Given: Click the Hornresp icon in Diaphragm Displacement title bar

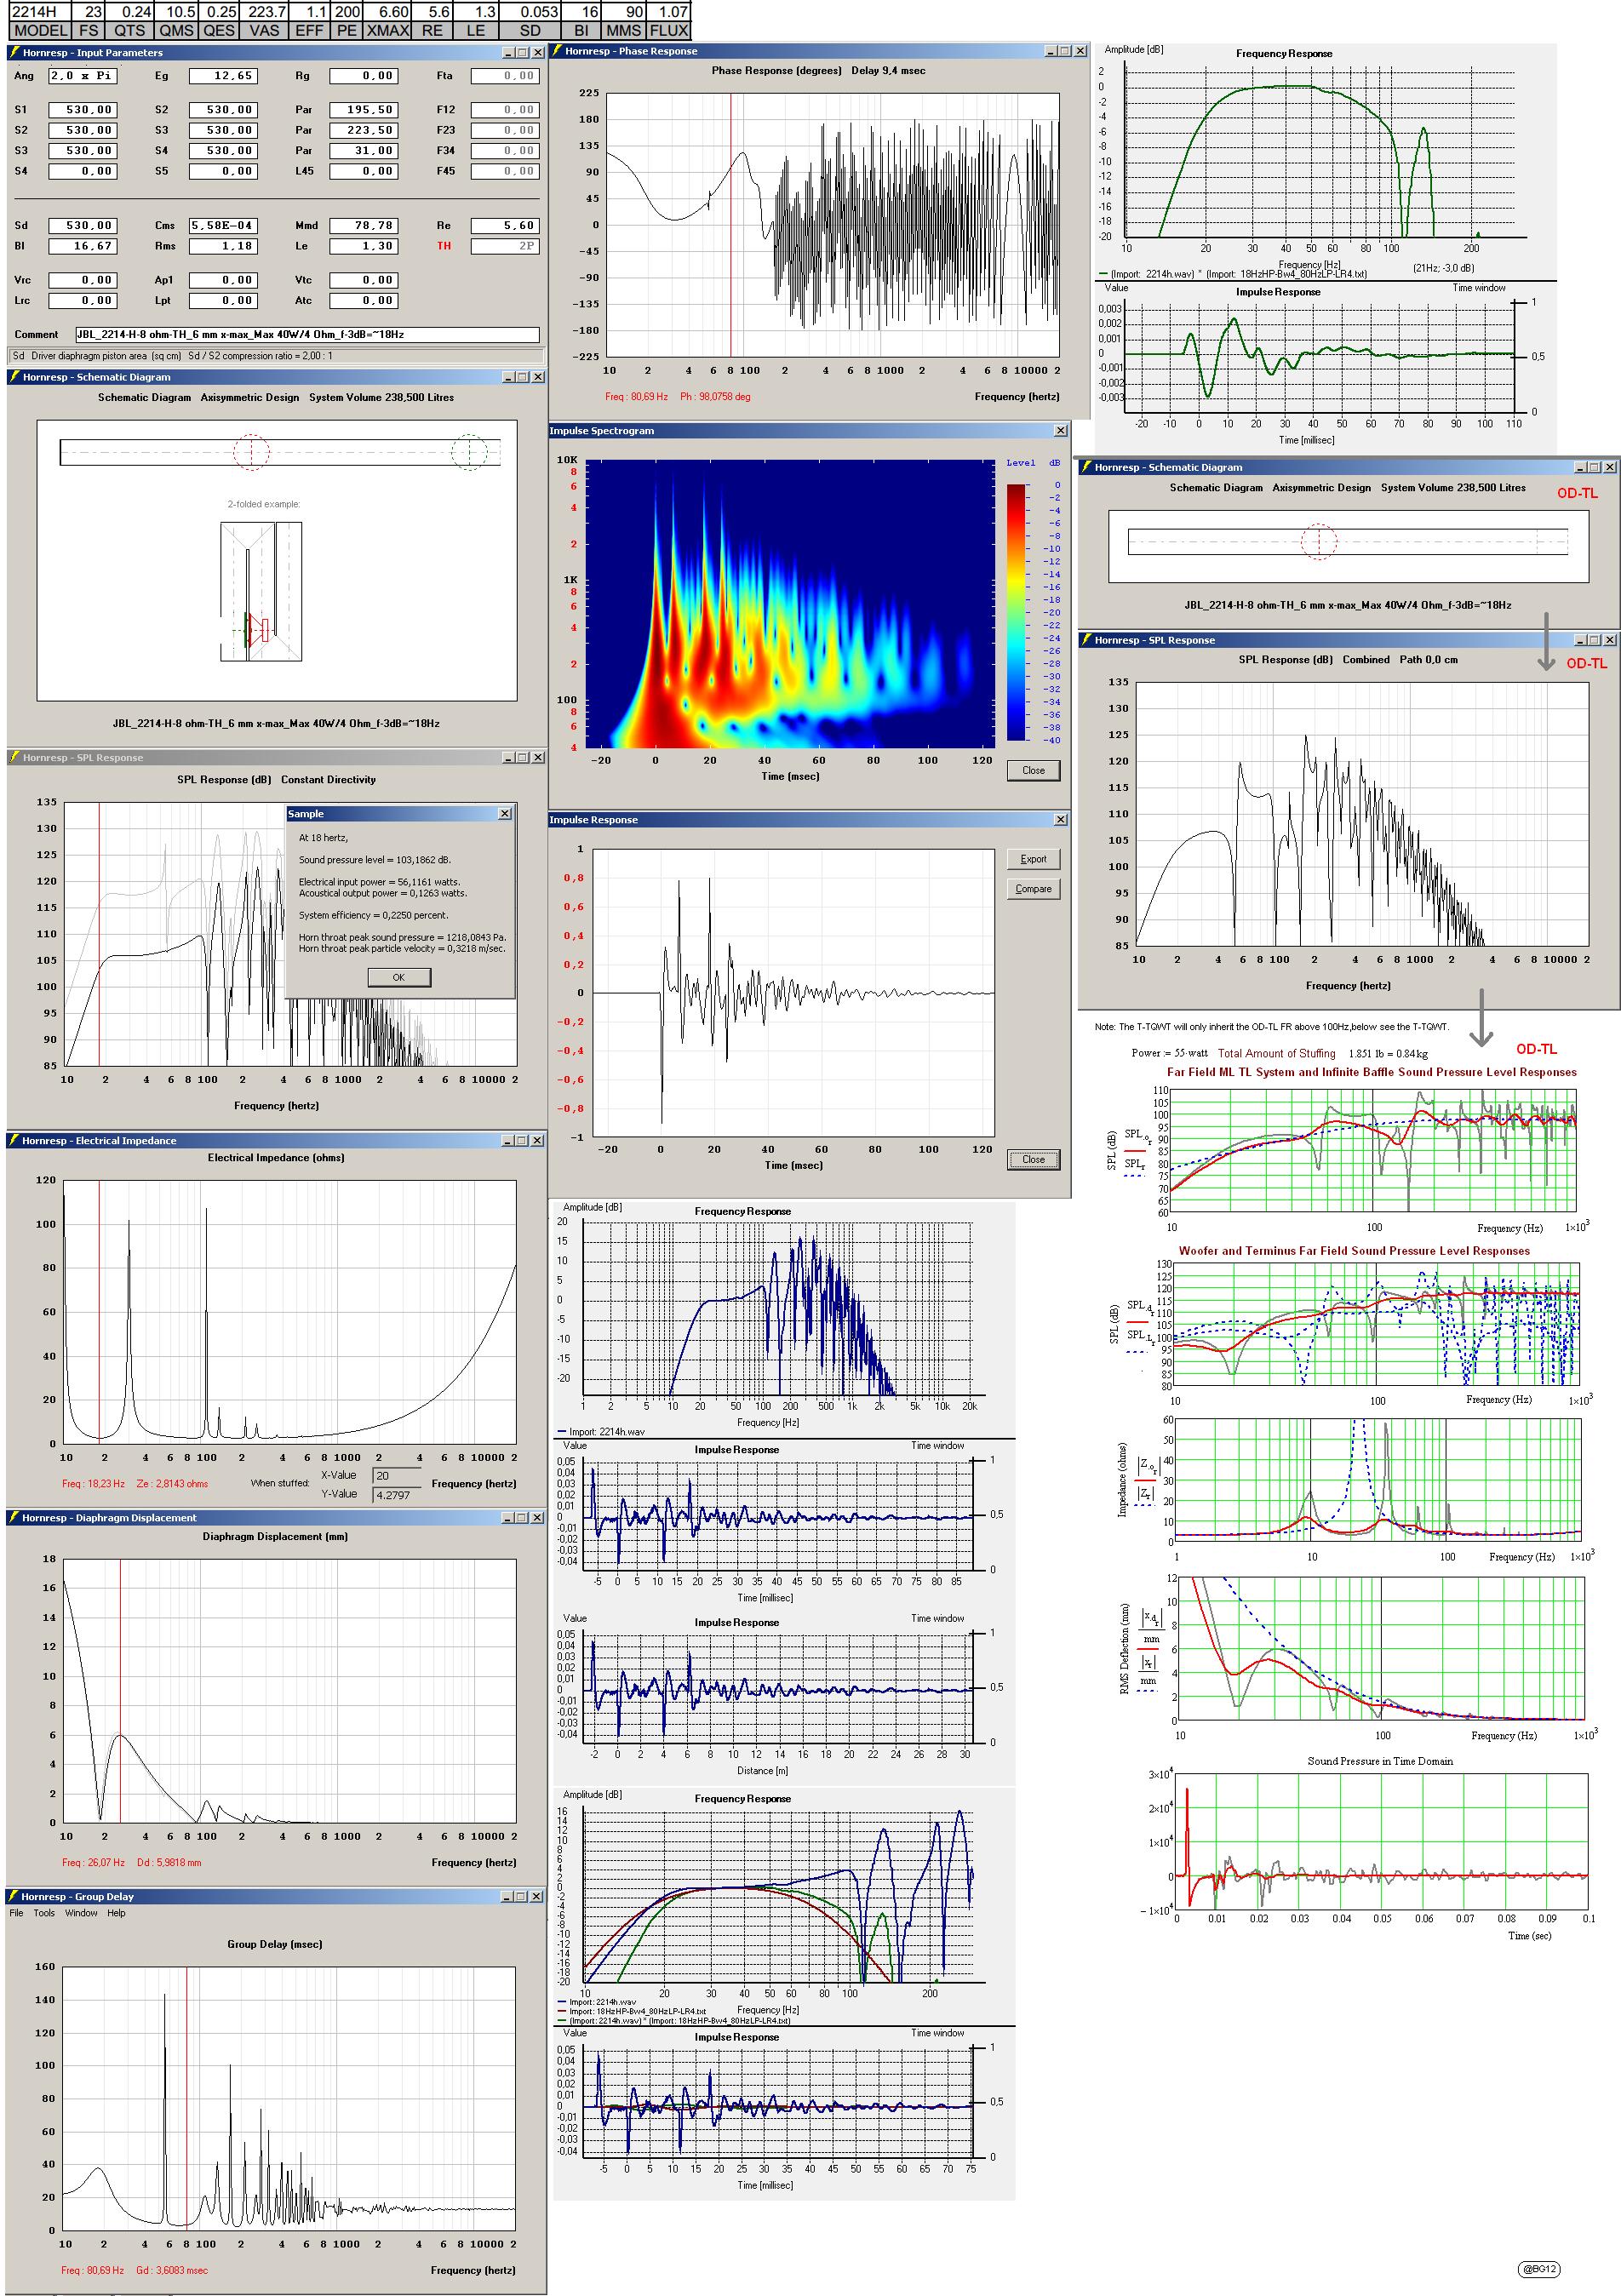Looking at the screenshot, I should click(15, 1517).
